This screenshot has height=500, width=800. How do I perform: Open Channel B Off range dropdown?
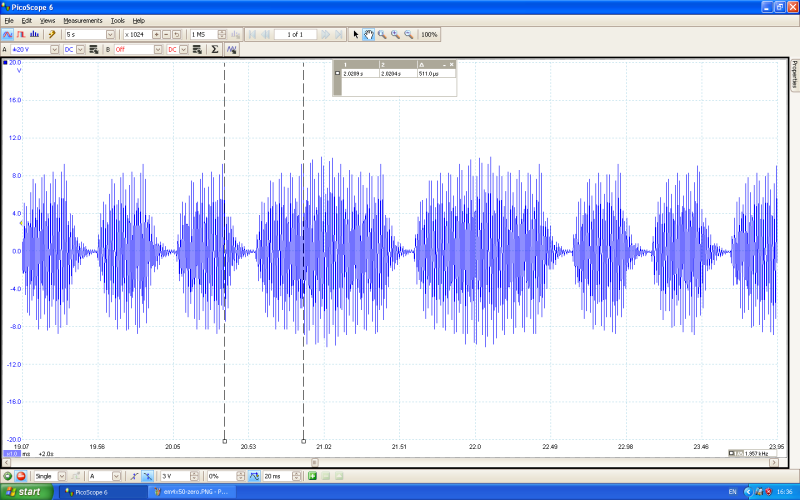[x=158, y=49]
